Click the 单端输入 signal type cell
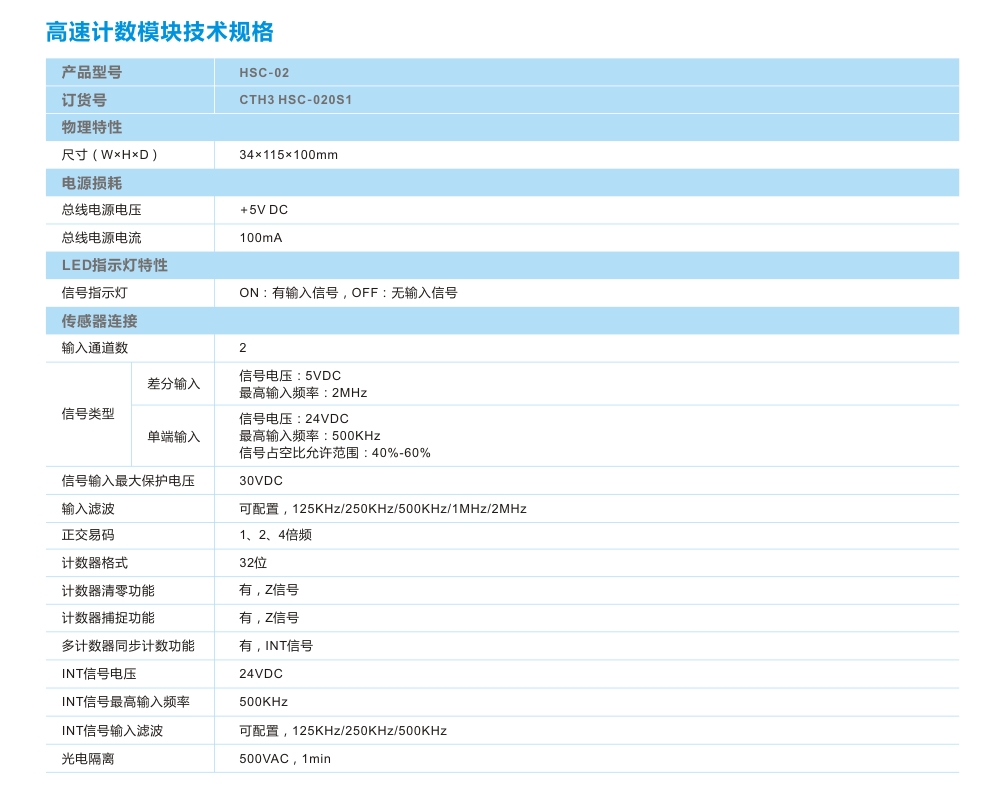The height and width of the screenshot is (790, 999). pos(174,436)
